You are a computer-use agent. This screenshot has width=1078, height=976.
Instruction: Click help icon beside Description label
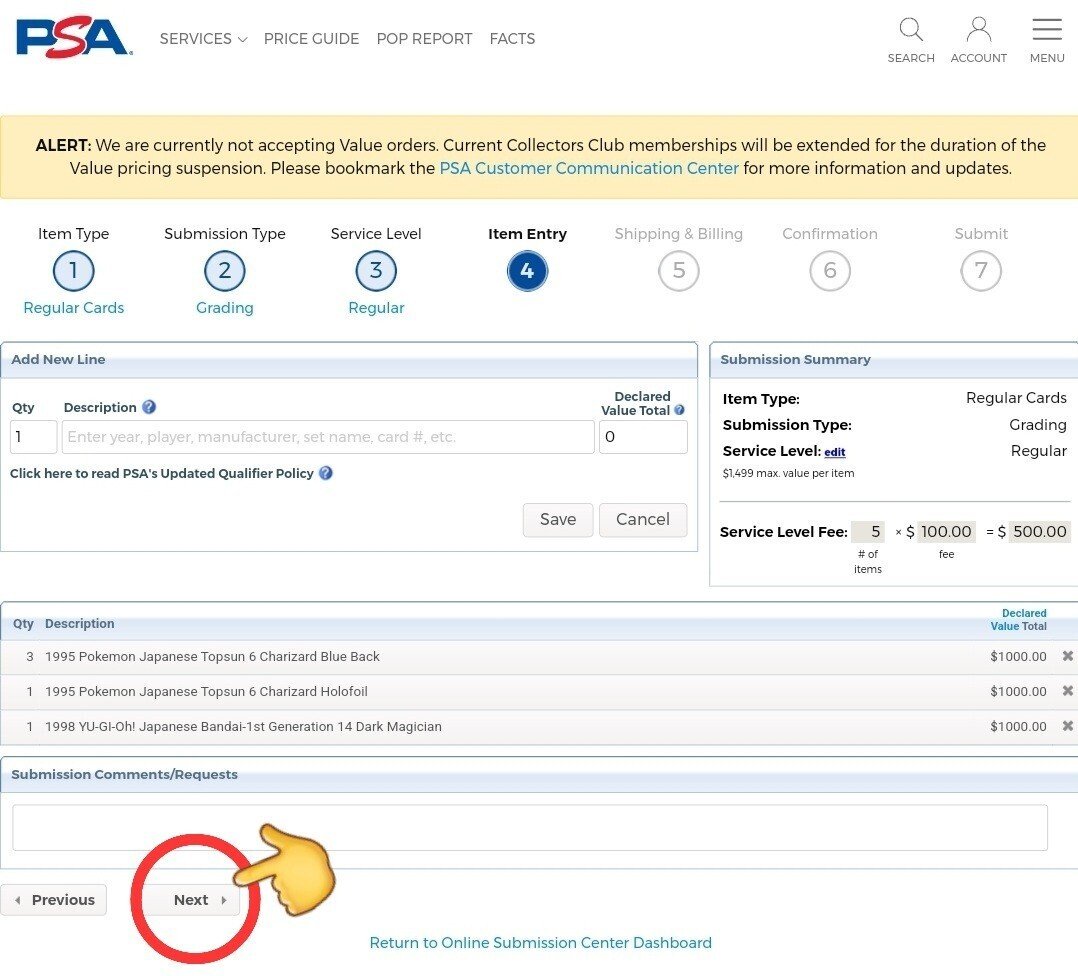point(149,407)
